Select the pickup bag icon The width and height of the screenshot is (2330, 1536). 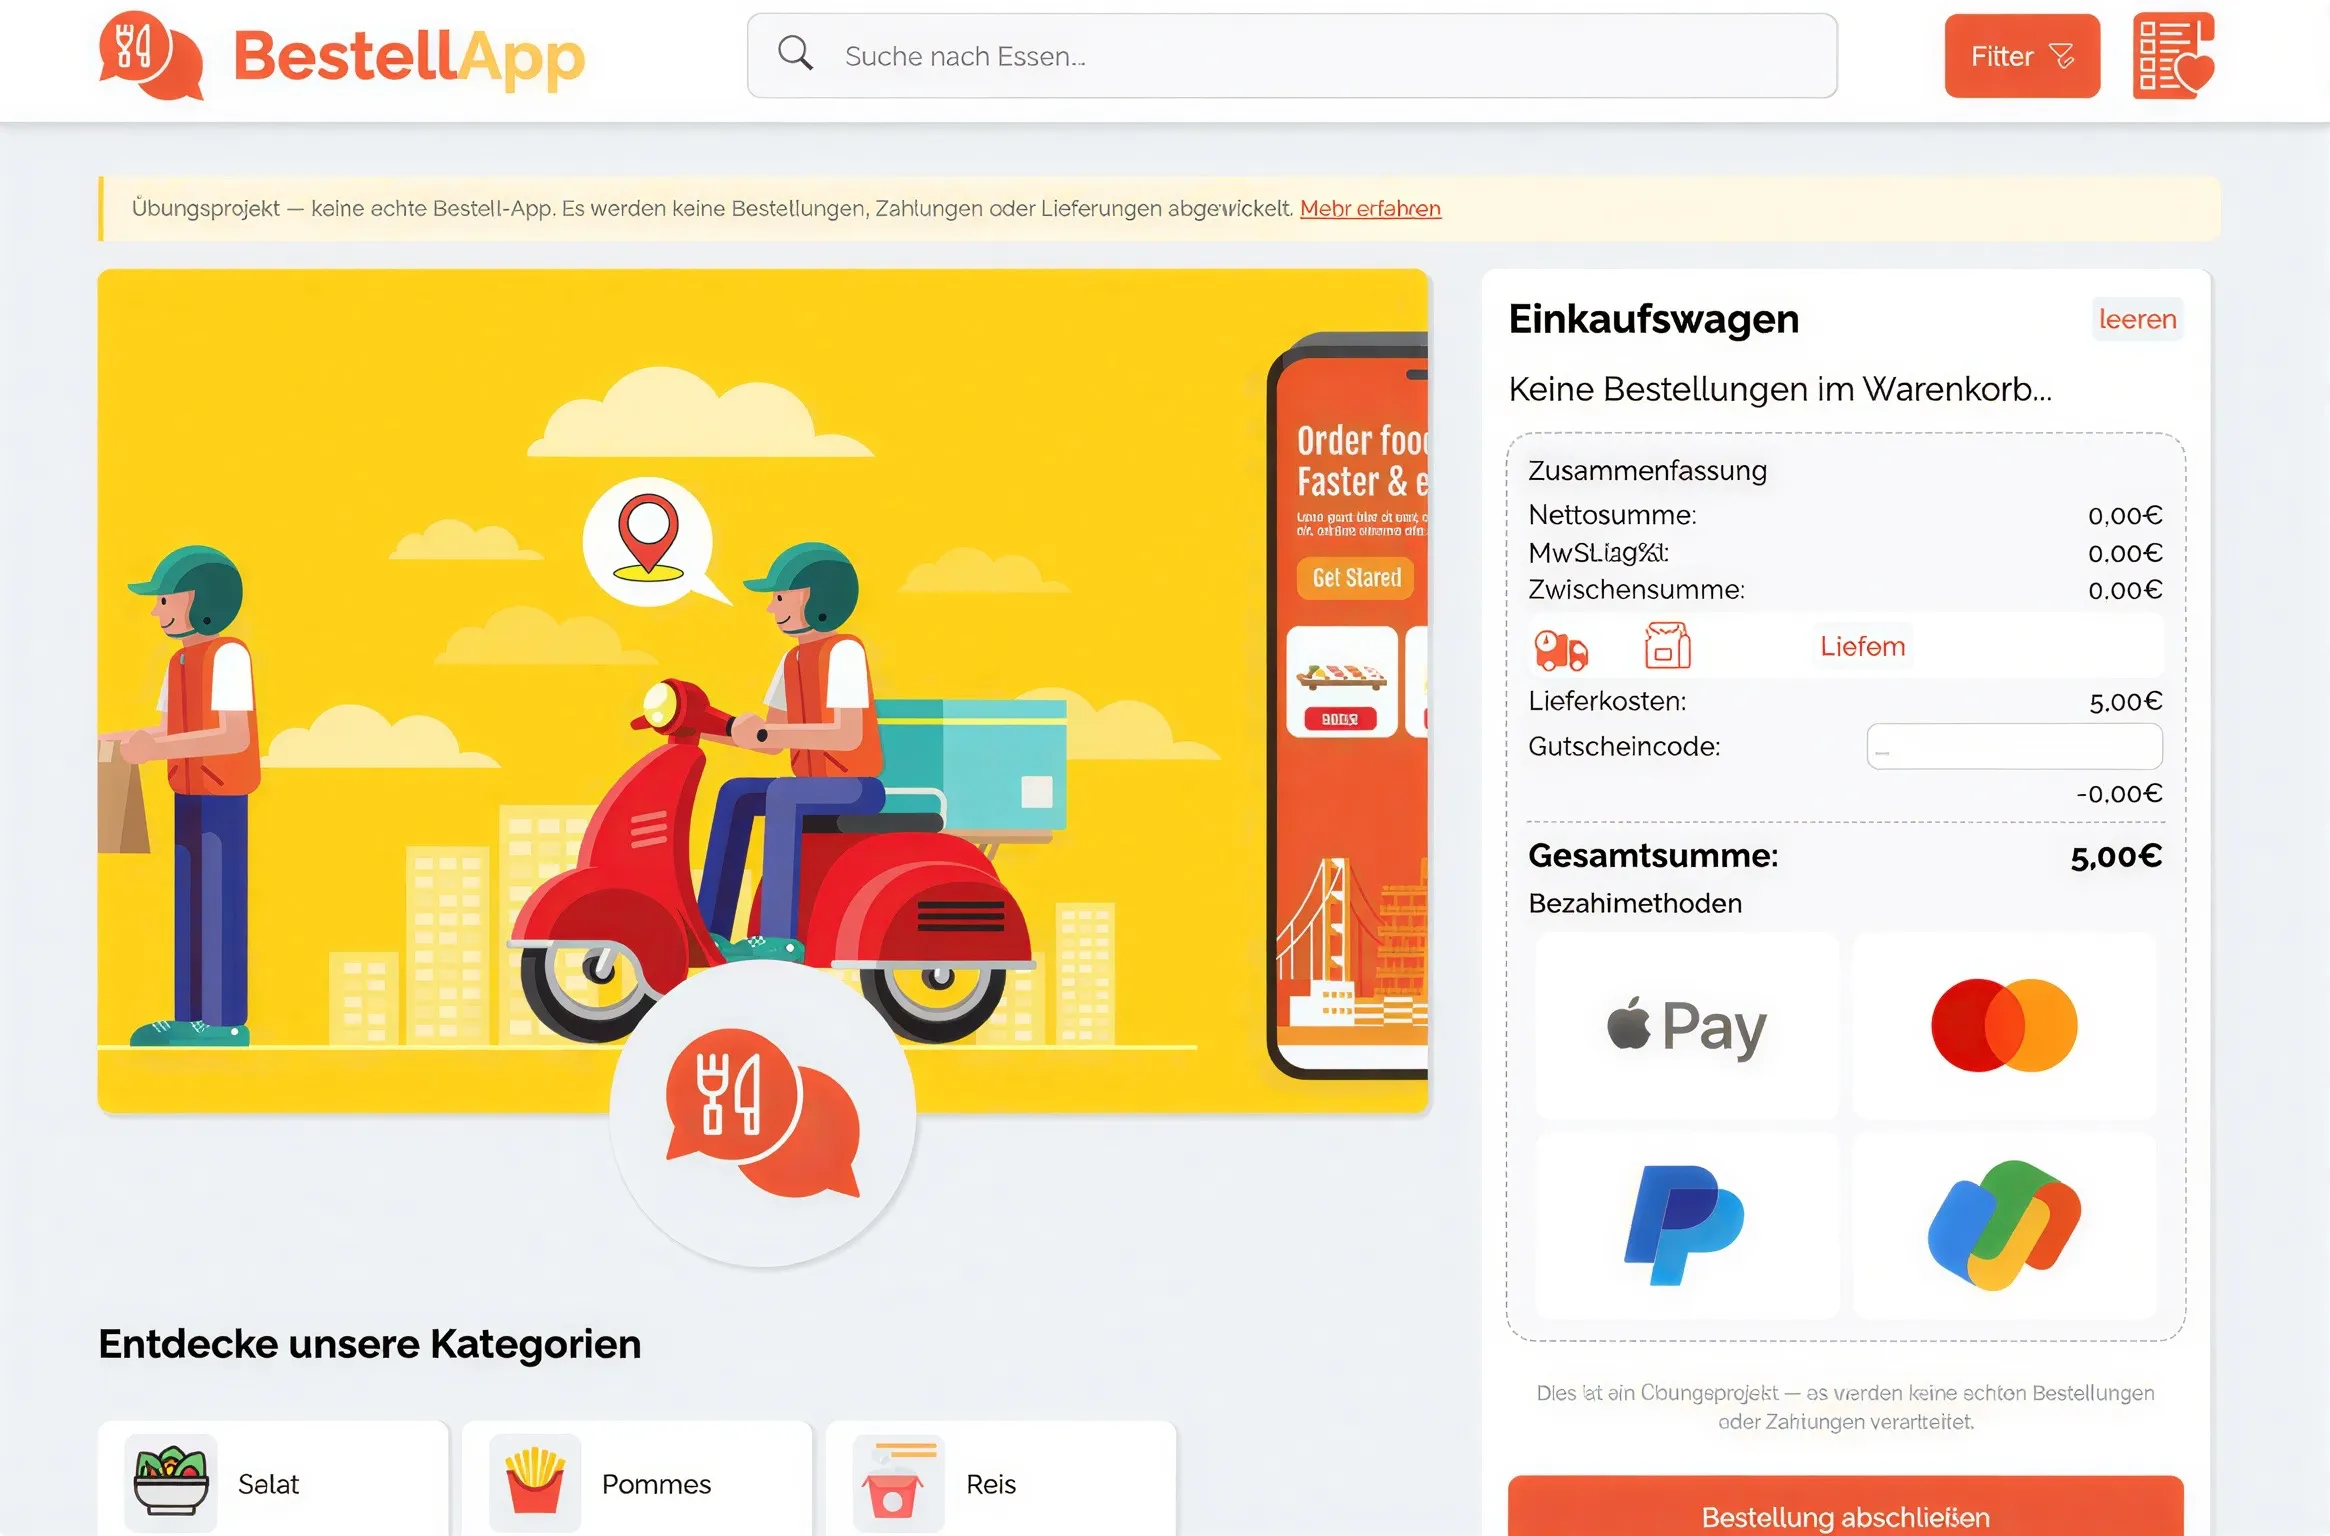pos(1667,646)
